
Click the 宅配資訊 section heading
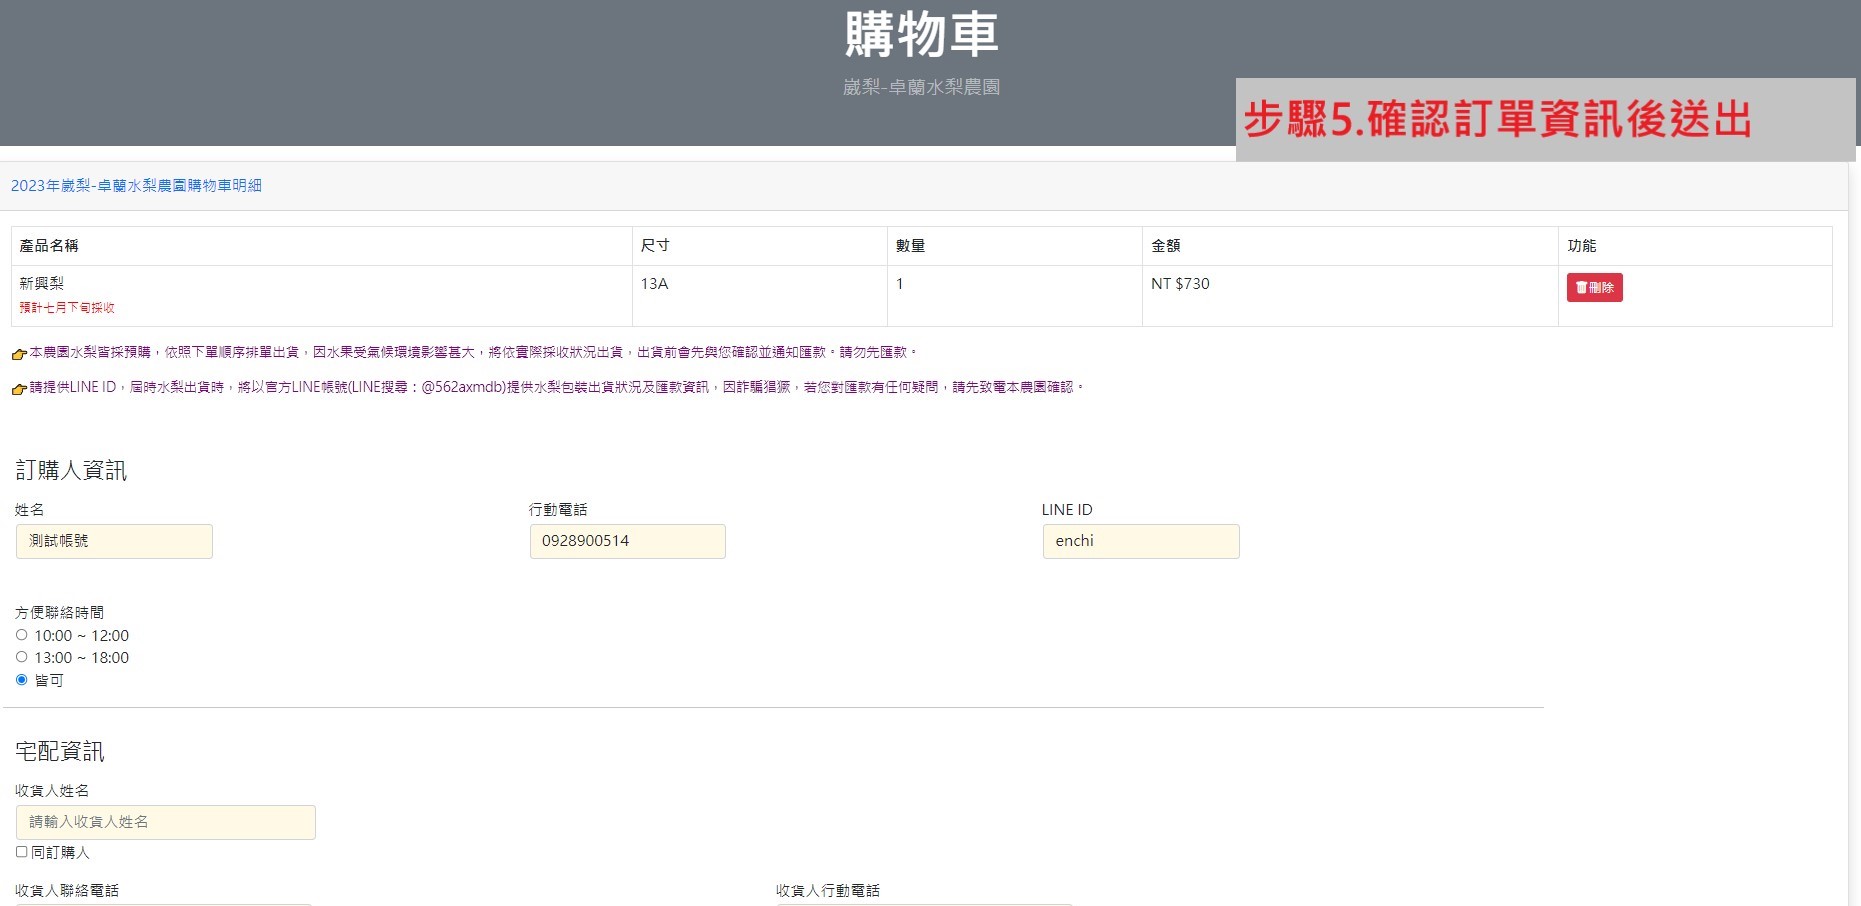click(60, 752)
